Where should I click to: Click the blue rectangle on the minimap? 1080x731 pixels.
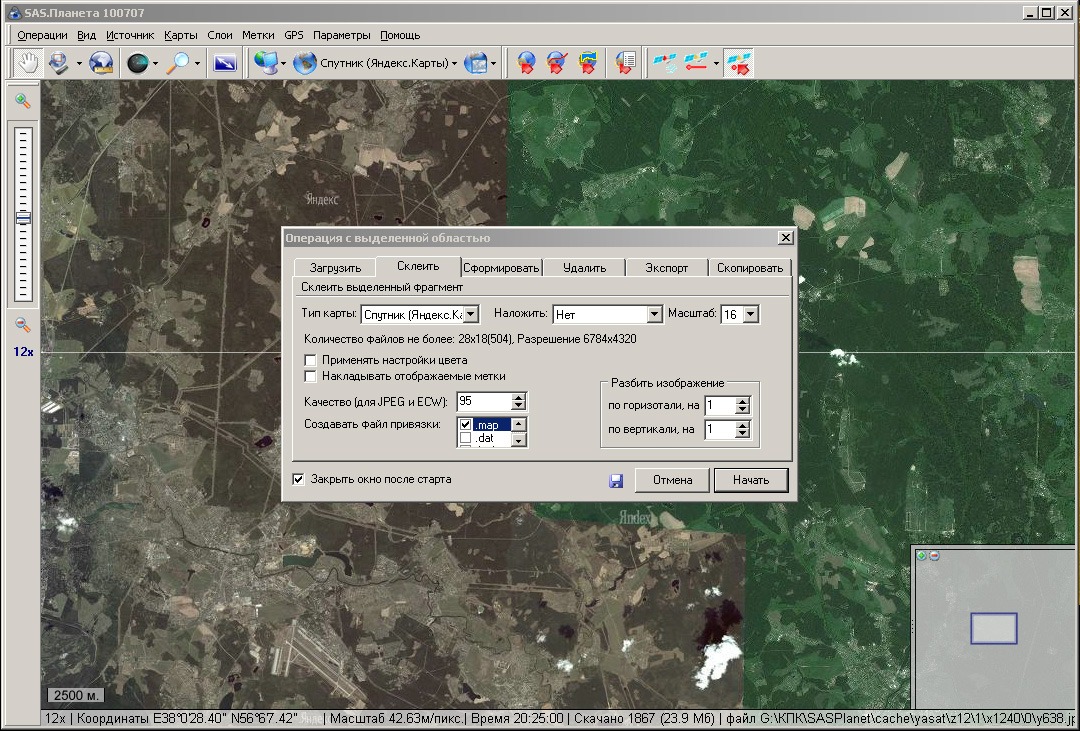click(994, 628)
